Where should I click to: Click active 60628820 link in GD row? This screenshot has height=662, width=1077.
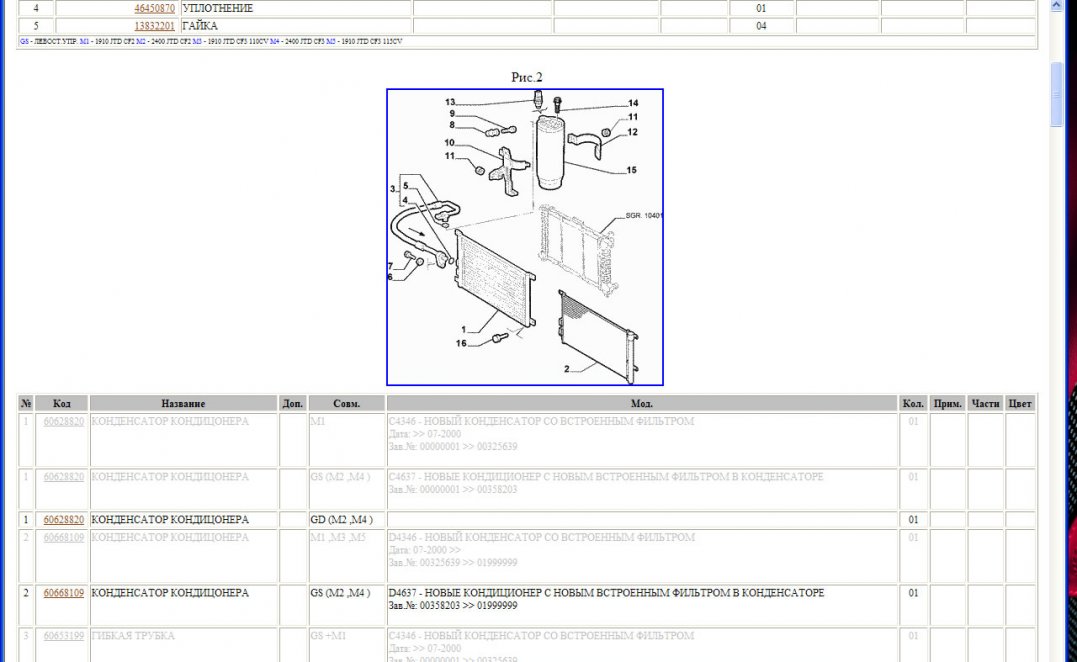tap(64, 520)
